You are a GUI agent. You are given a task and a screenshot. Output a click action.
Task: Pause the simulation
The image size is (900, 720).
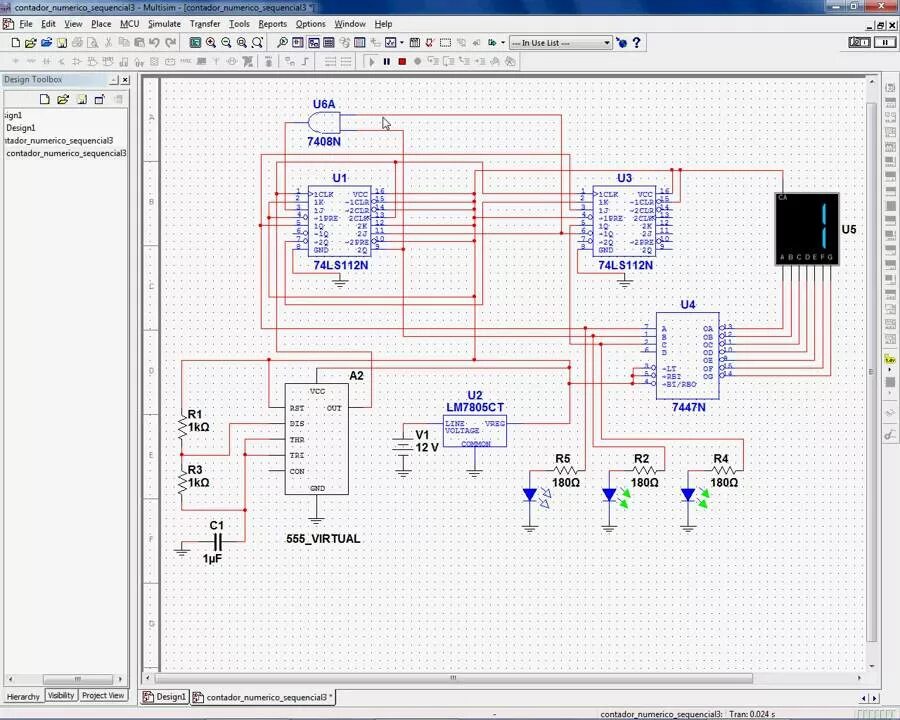(386, 61)
